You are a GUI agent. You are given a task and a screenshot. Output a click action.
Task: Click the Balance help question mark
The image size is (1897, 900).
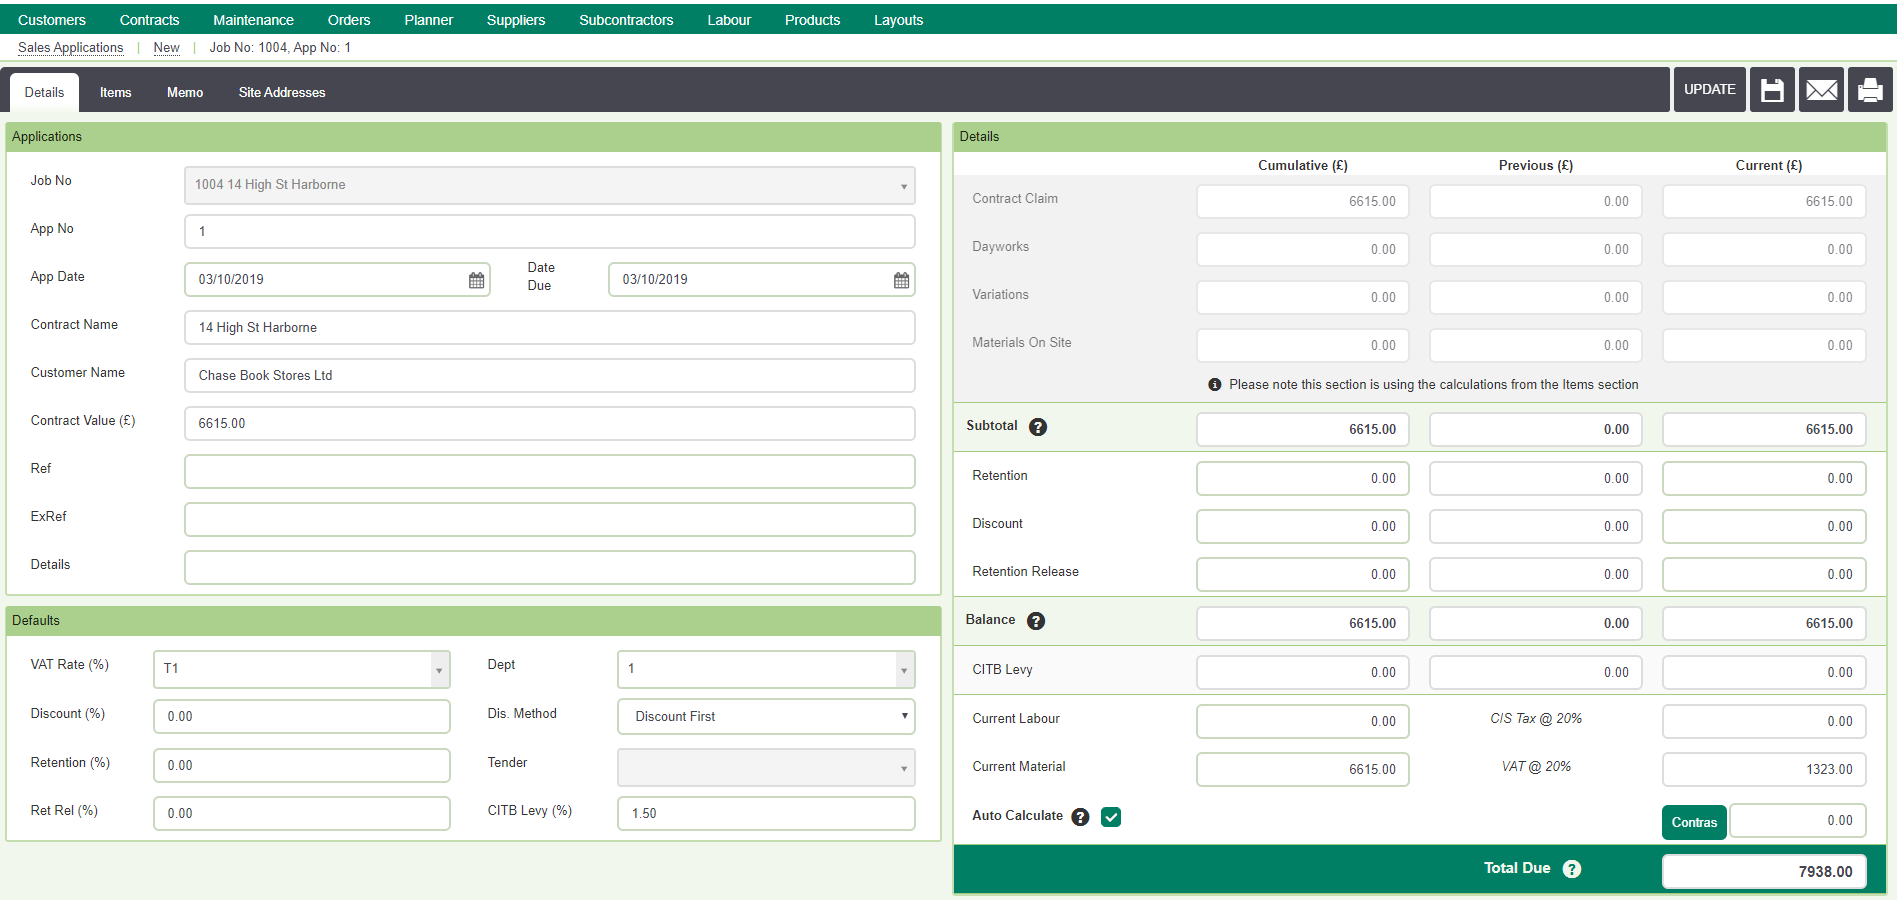pos(1036,621)
